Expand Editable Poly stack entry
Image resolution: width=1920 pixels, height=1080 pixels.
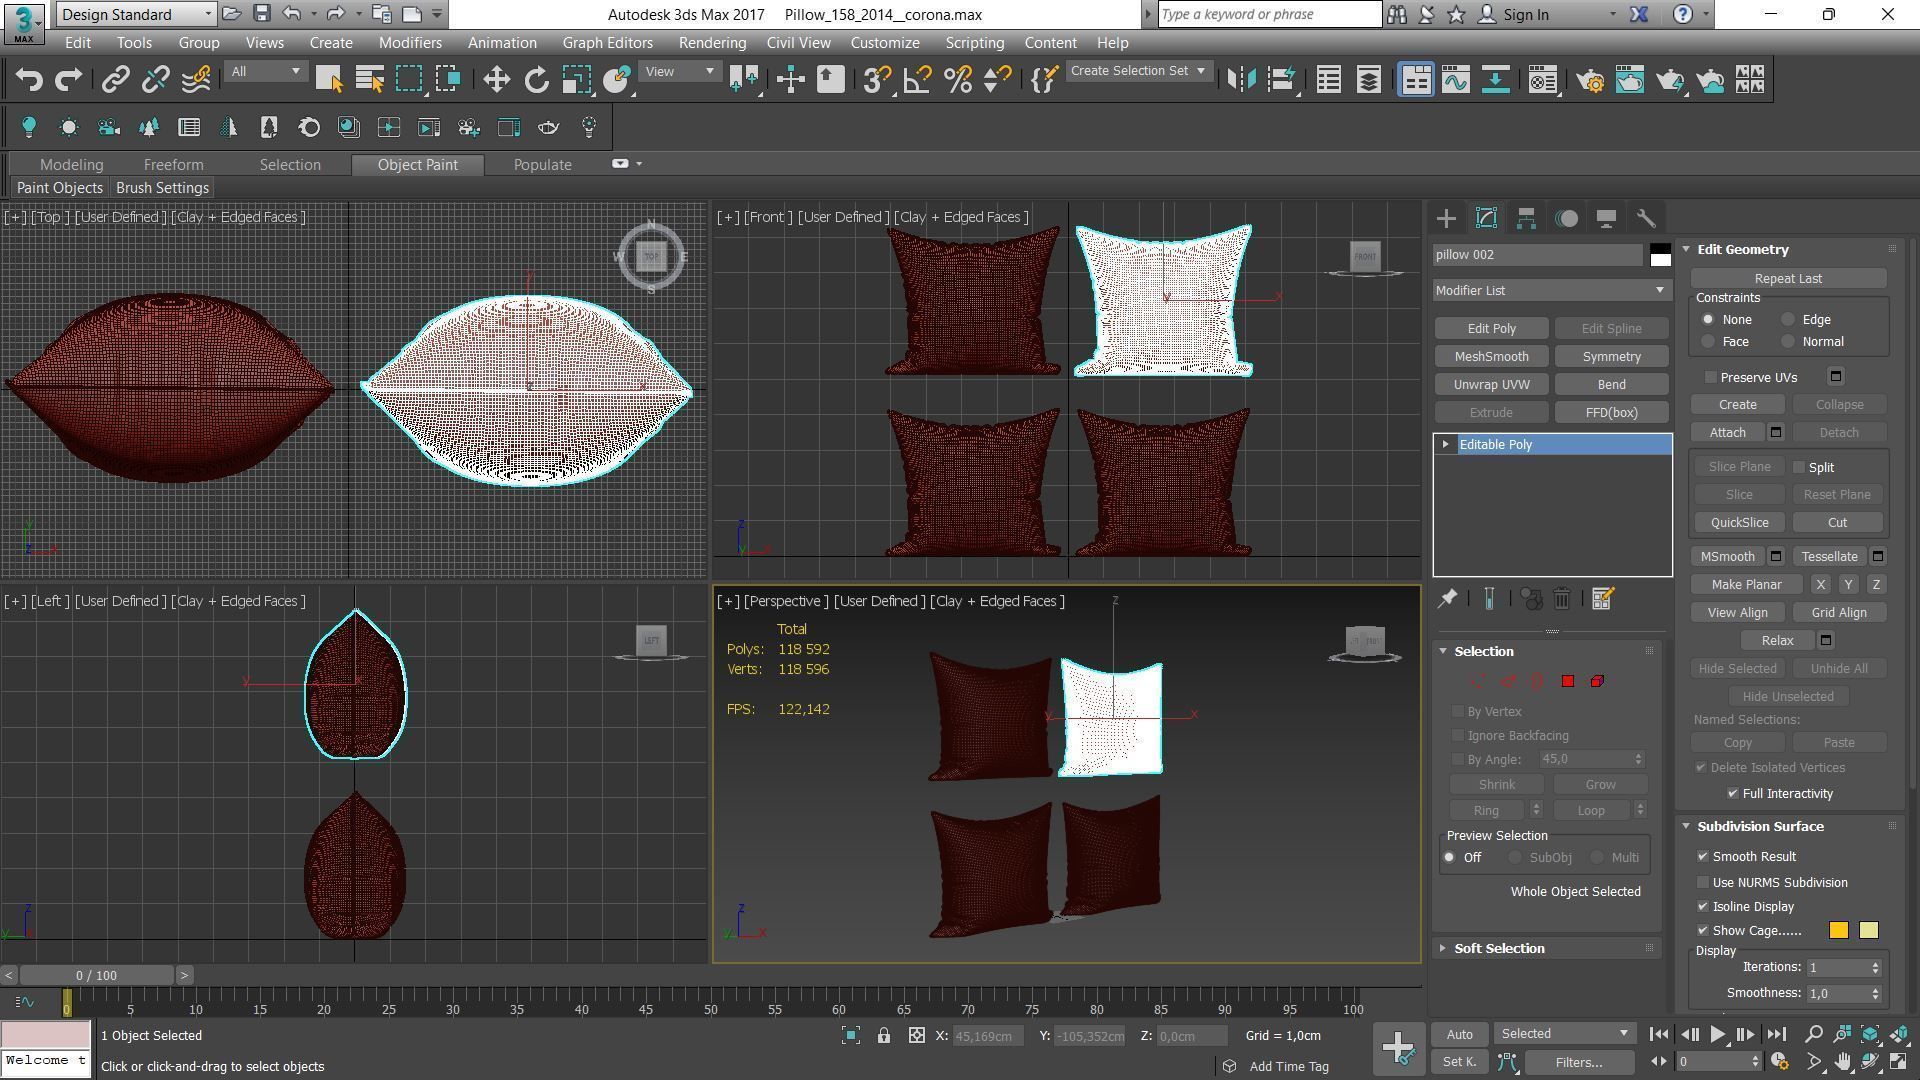[1445, 444]
